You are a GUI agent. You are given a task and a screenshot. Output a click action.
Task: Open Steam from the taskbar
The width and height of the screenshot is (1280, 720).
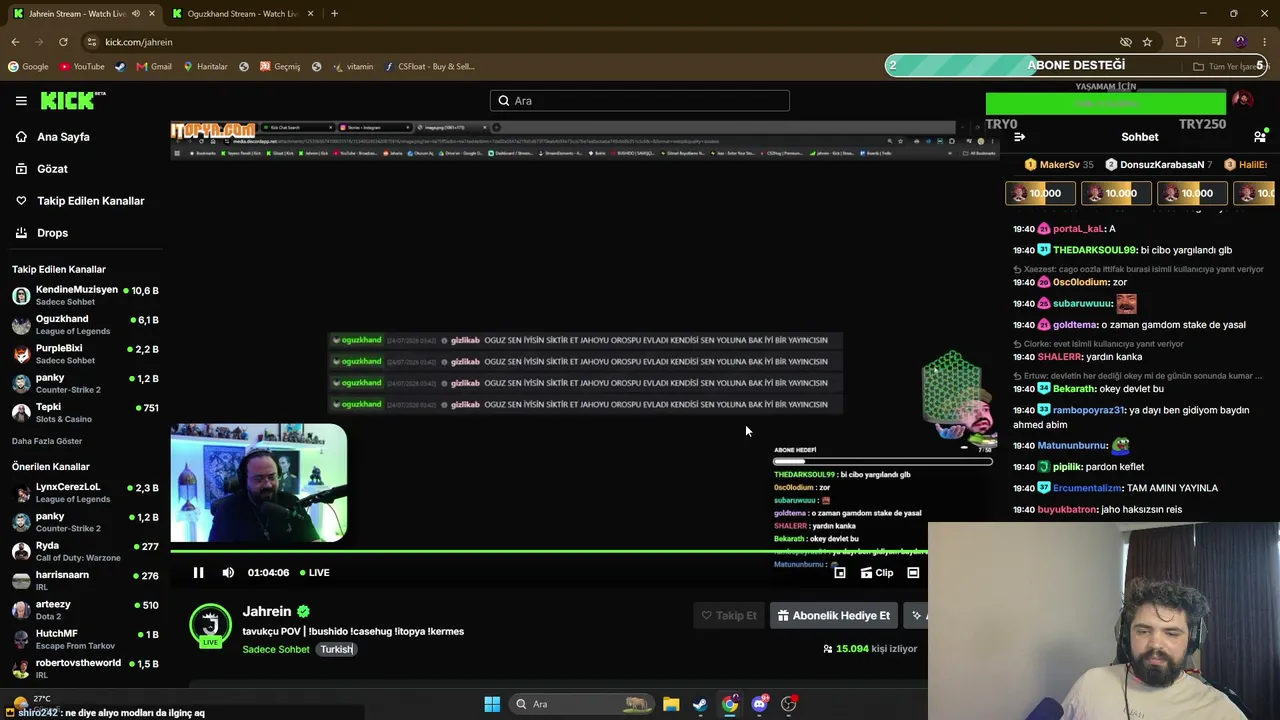(700, 704)
